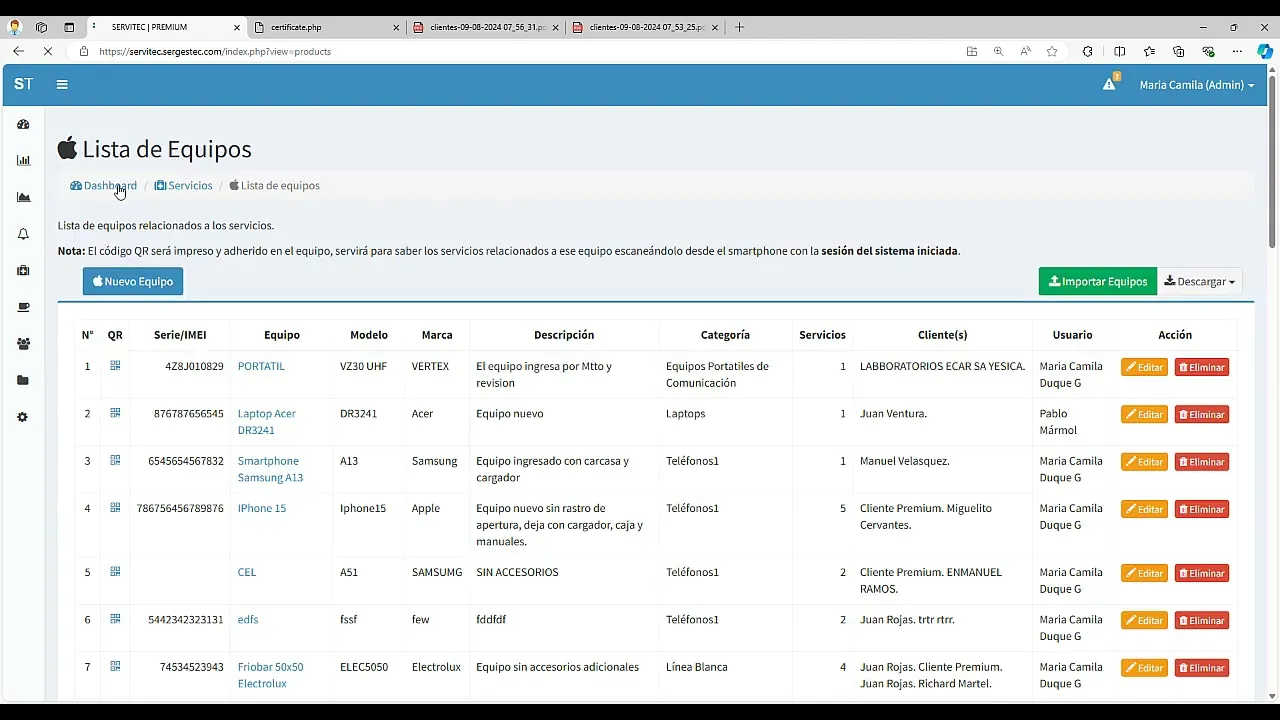Edit the Friobar 50x50 Electrolux row
Screen dimensions: 1280x720
(x=1144, y=668)
